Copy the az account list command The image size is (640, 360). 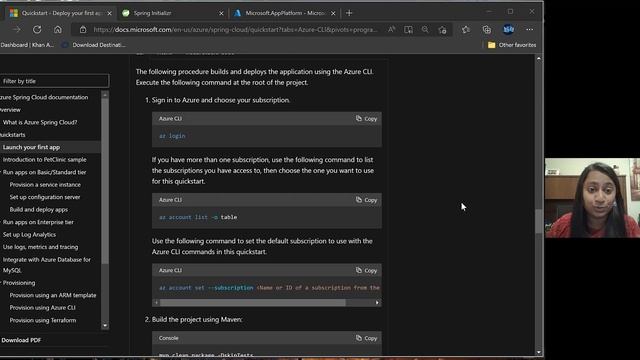[x=367, y=200]
